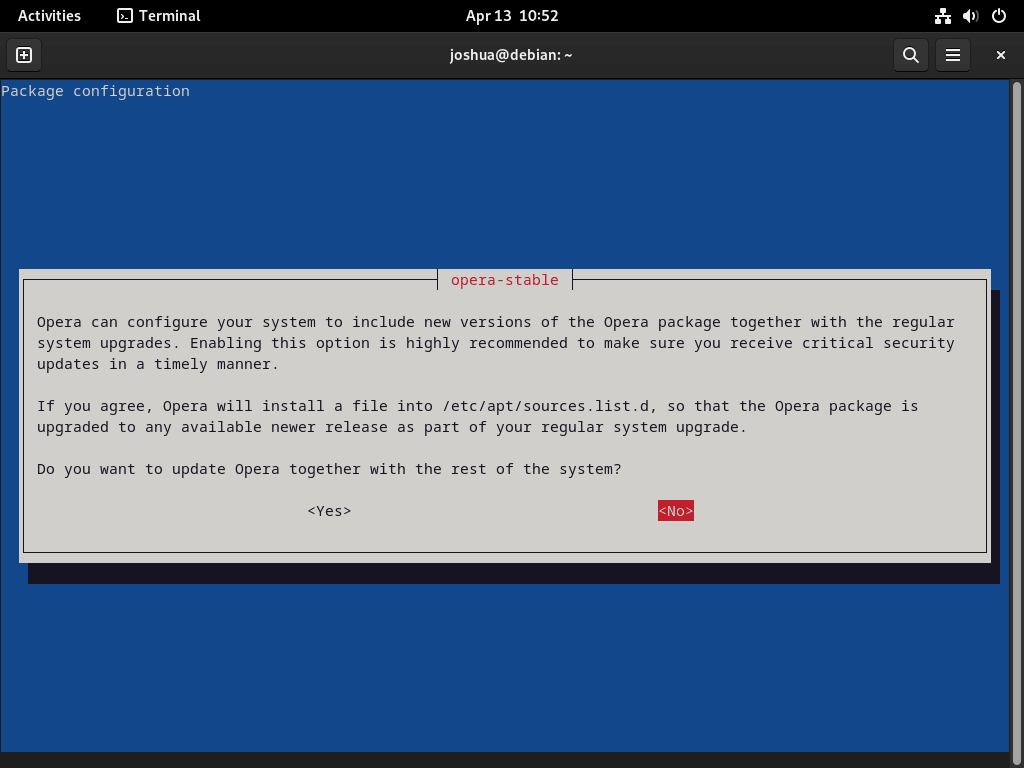Close the terminal window

(1000, 55)
